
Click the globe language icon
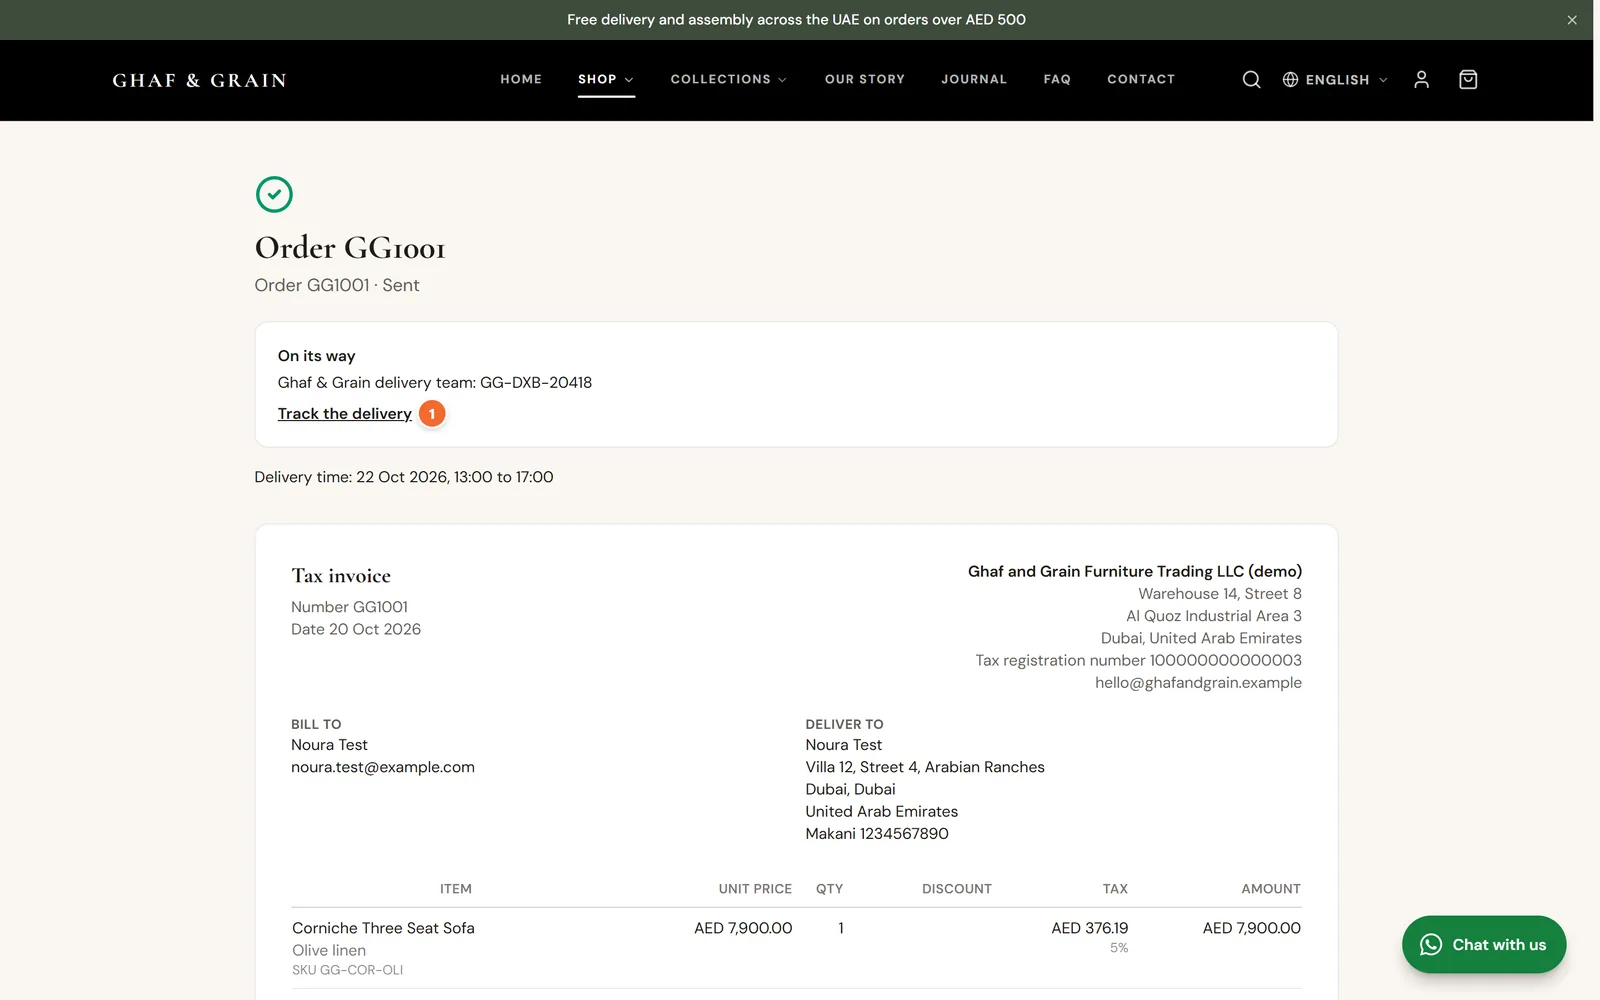click(1291, 80)
